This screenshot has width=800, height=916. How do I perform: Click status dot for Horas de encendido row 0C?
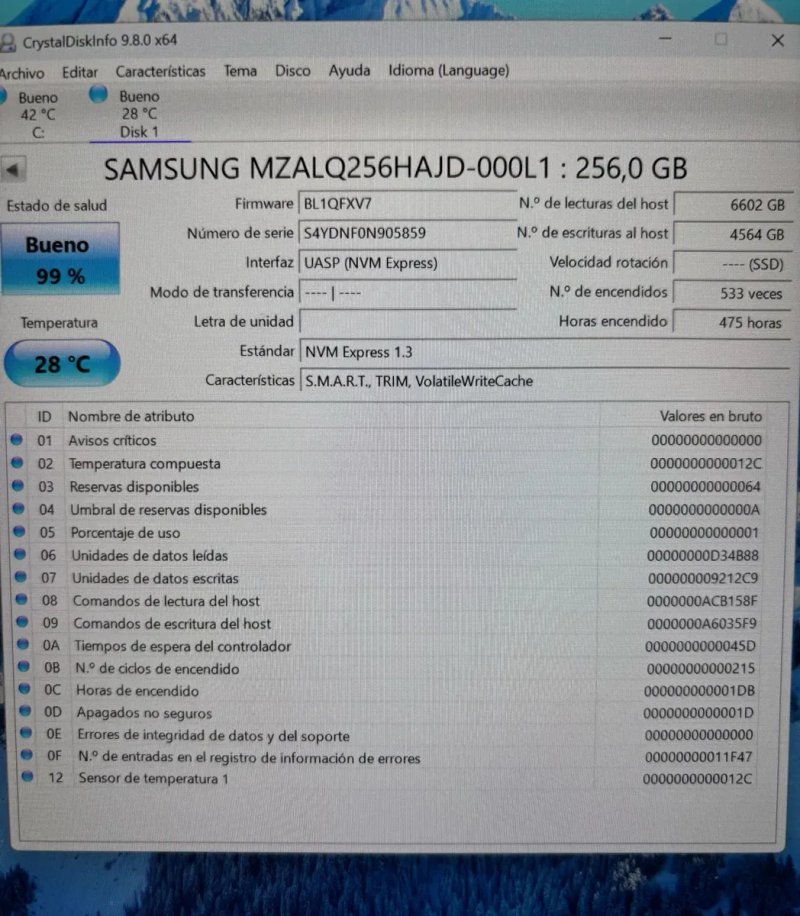(24, 688)
